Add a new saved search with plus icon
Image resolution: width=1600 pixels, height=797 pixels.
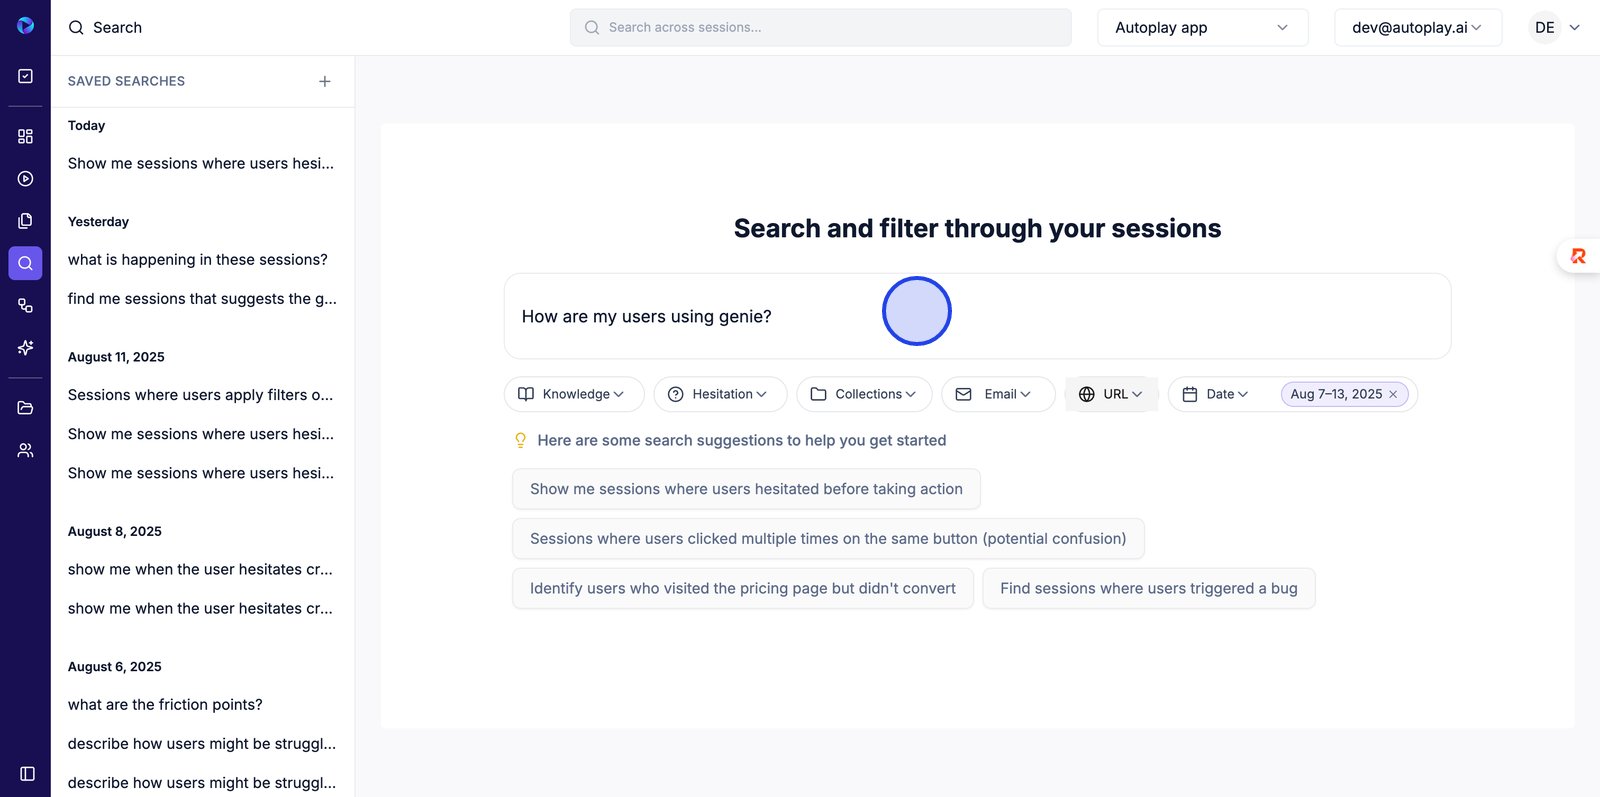(324, 81)
